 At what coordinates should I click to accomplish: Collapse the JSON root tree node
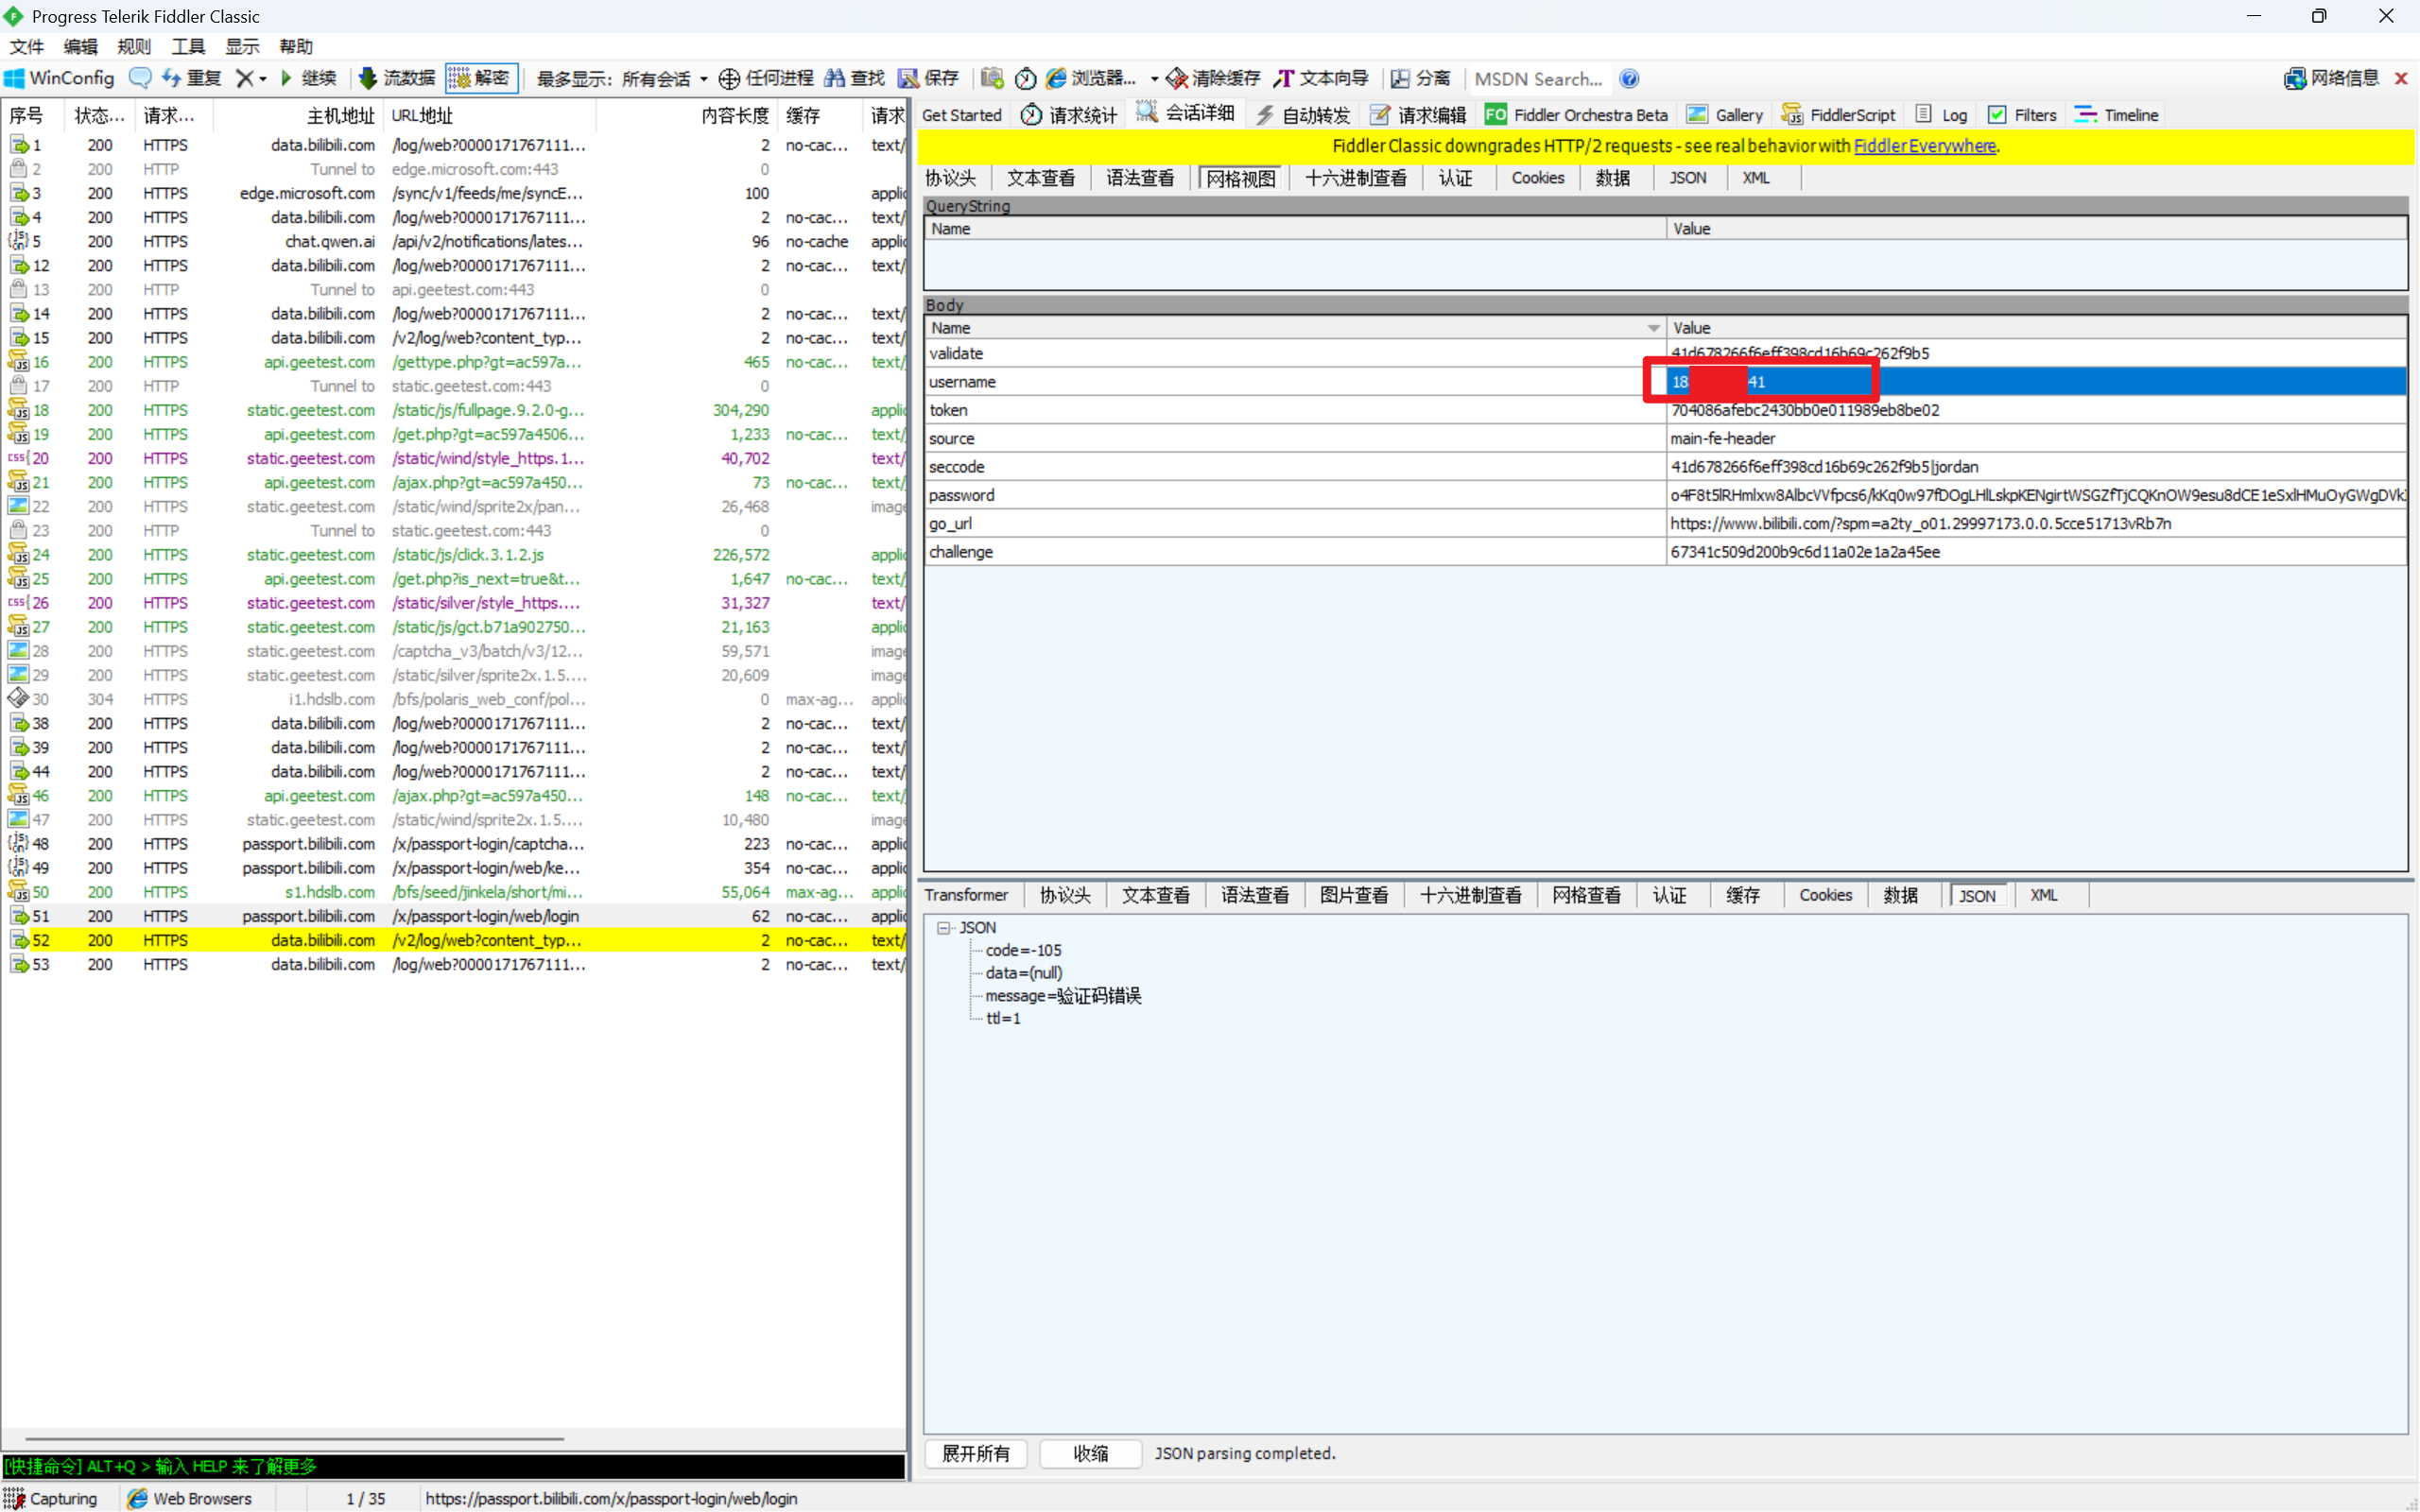943,928
